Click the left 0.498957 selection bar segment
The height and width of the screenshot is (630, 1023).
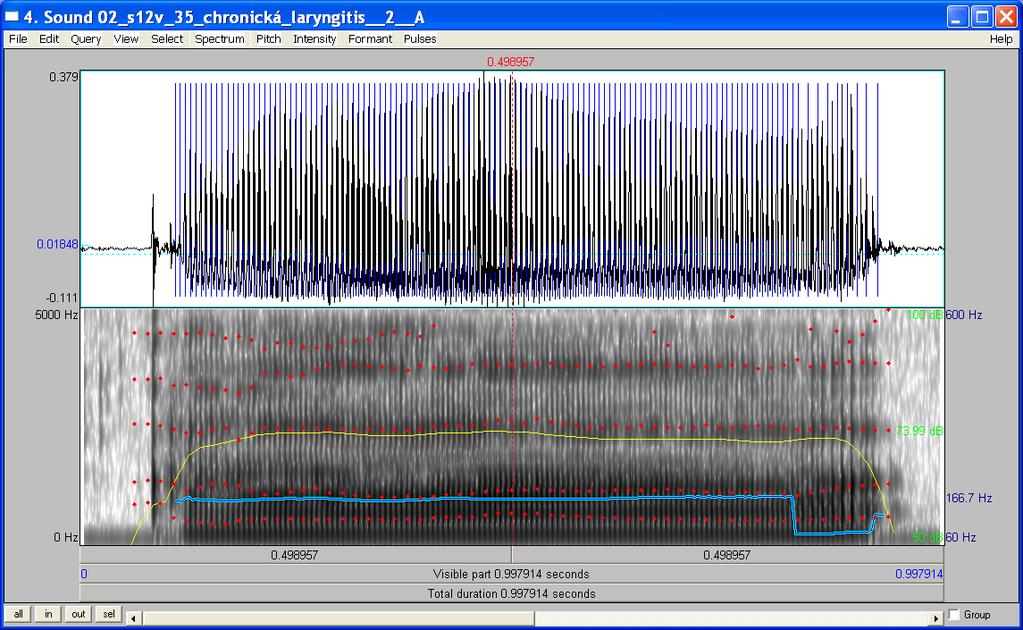(296, 555)
